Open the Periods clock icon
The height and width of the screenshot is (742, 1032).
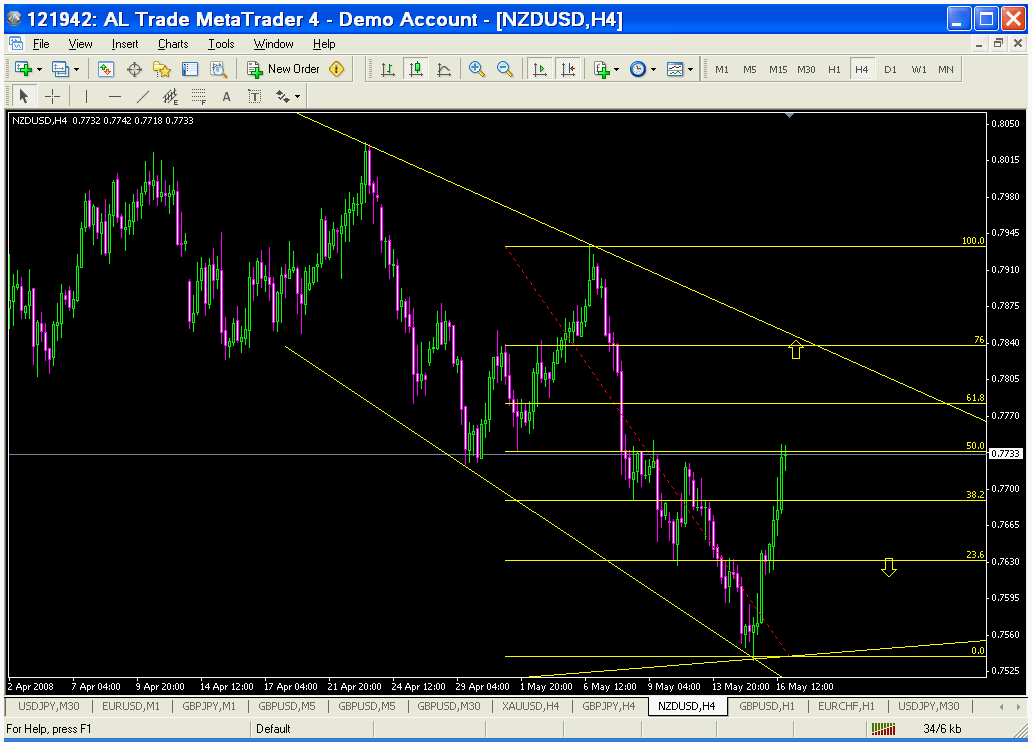(638, 69)
